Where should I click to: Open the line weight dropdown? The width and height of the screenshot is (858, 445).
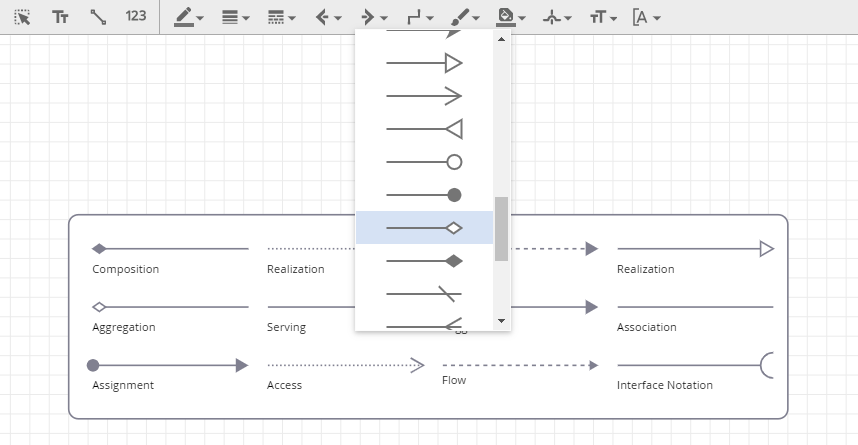click(x=235, y=17)
